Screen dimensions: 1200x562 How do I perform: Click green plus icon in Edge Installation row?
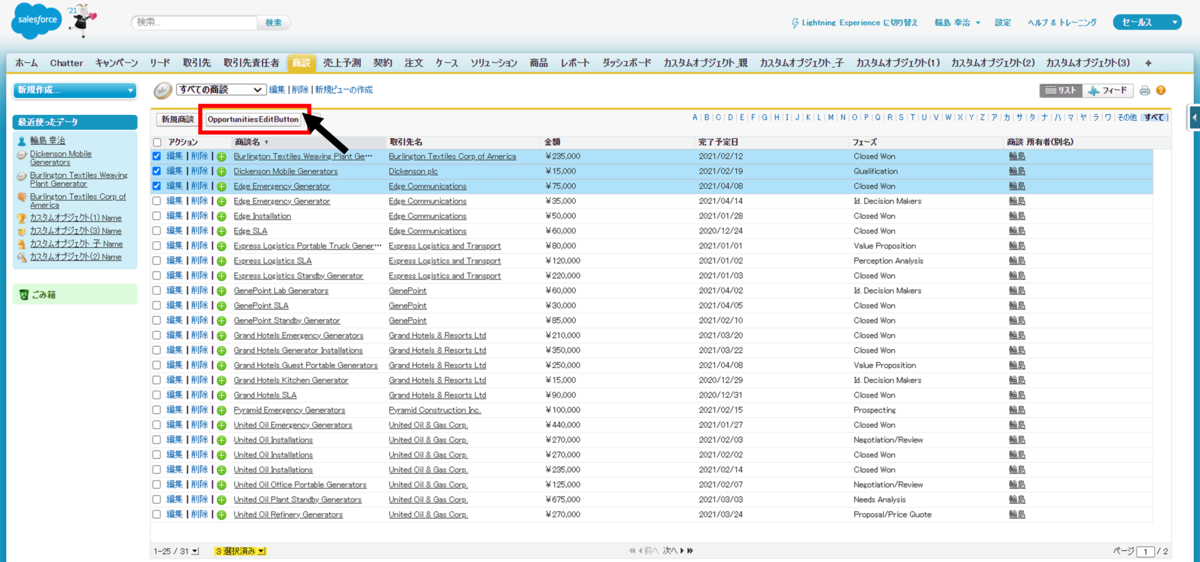[x=222, y=216]
